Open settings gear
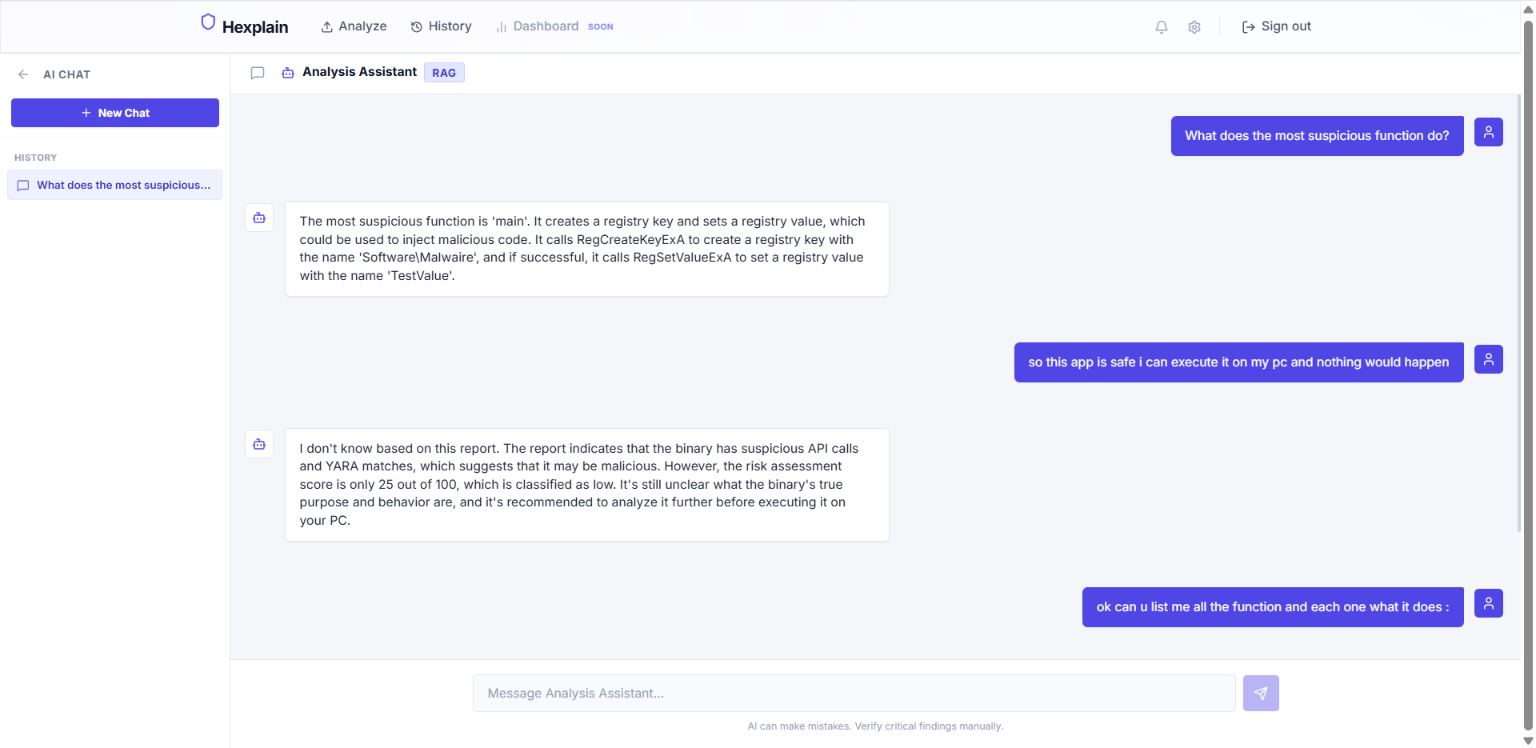This screenshot has height=748, width=1536. click(x=1194, y=27)
